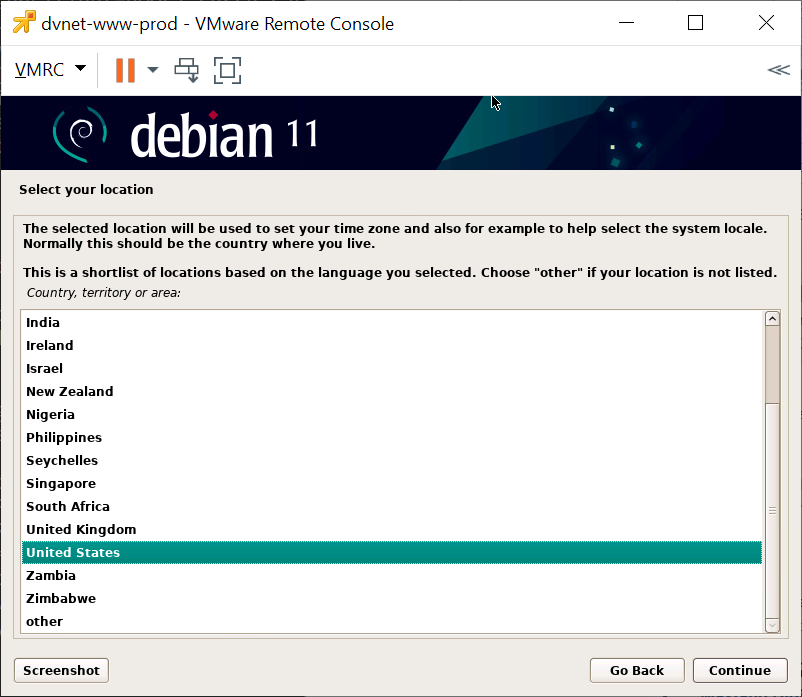Choose United Kingdom in the country list
The height and width of the screenshot is (697, 802).
coord(81,529)
